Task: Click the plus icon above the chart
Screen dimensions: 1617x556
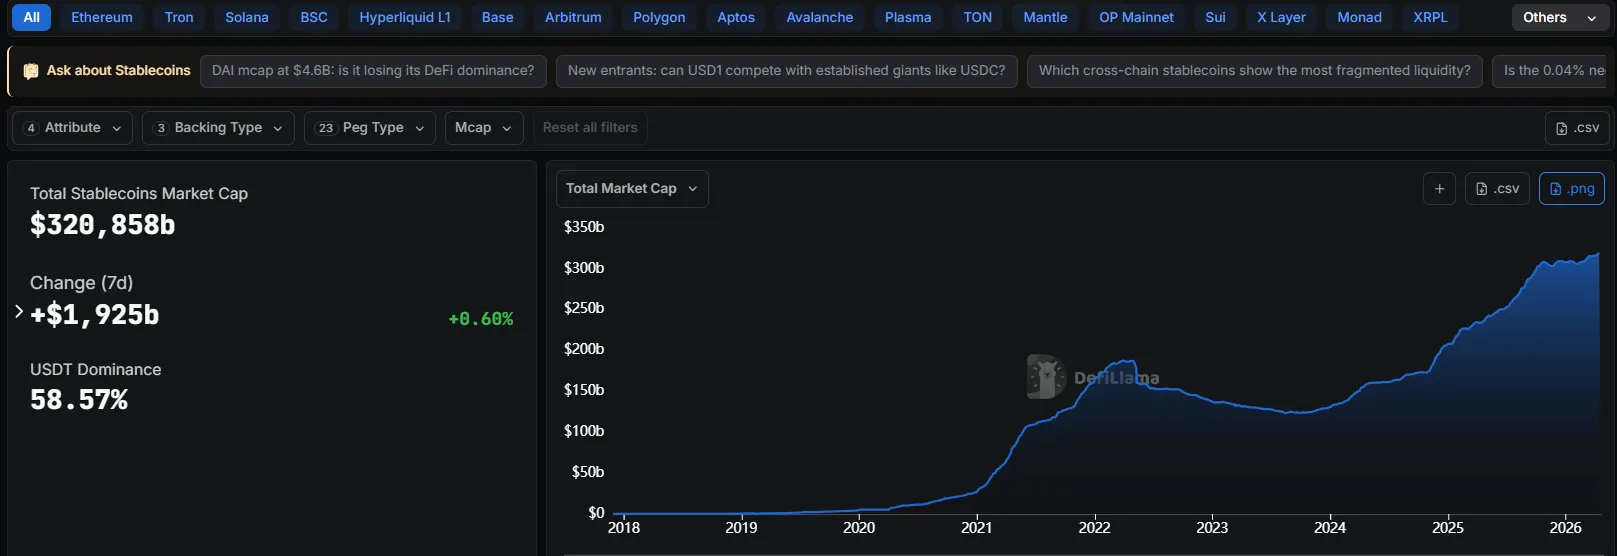Action: click(1439, 189)
